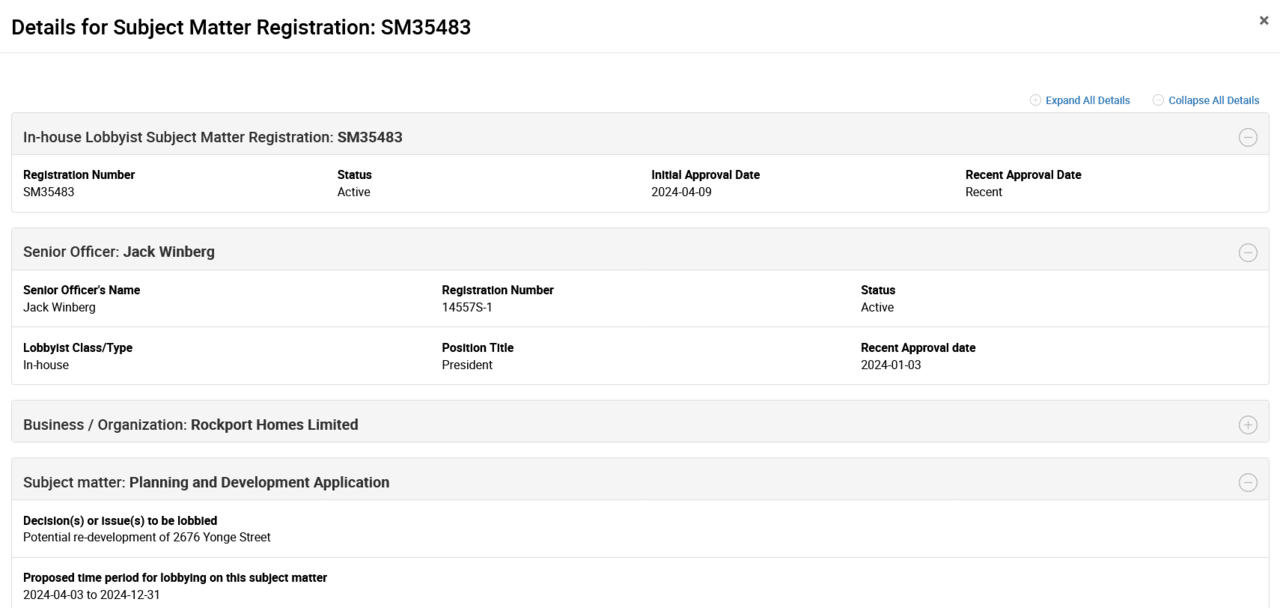This screenshot has height=608, width=1280.
Task: Close the Subject Matter Registration details dialog
Action: click(x=1264, y=21)
